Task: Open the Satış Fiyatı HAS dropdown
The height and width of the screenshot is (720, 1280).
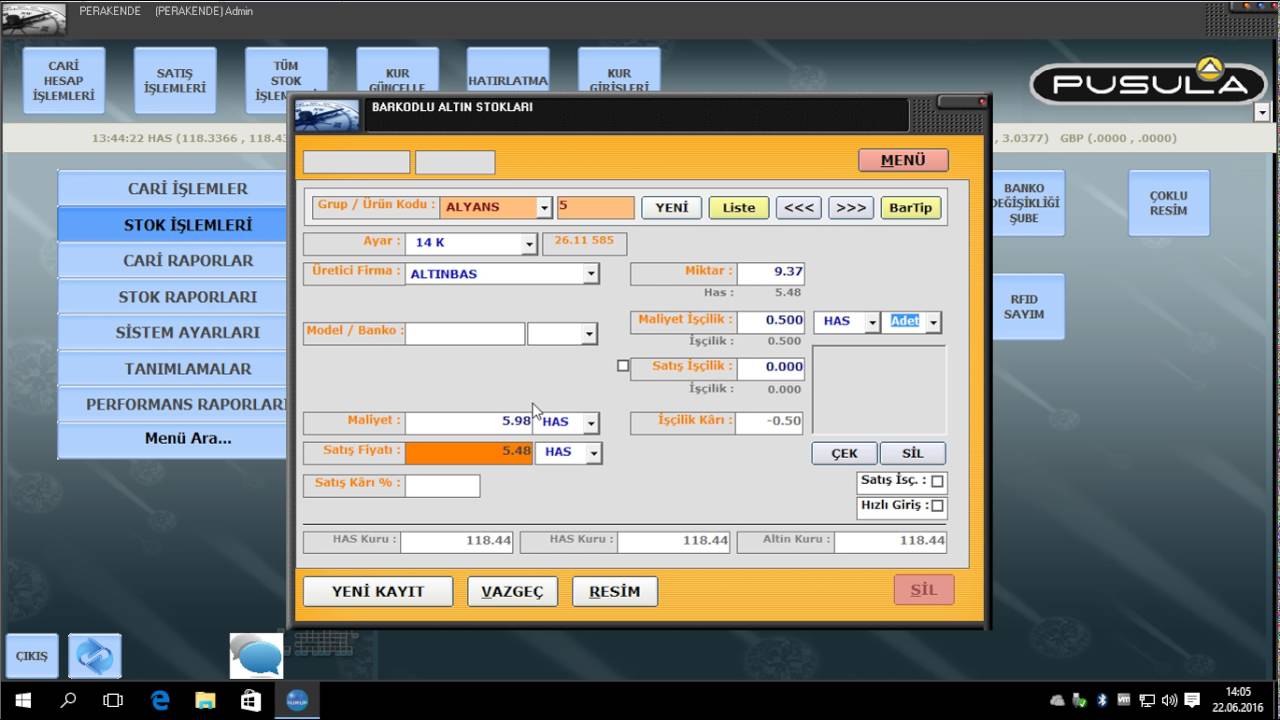Action: [x=594, y=453]
